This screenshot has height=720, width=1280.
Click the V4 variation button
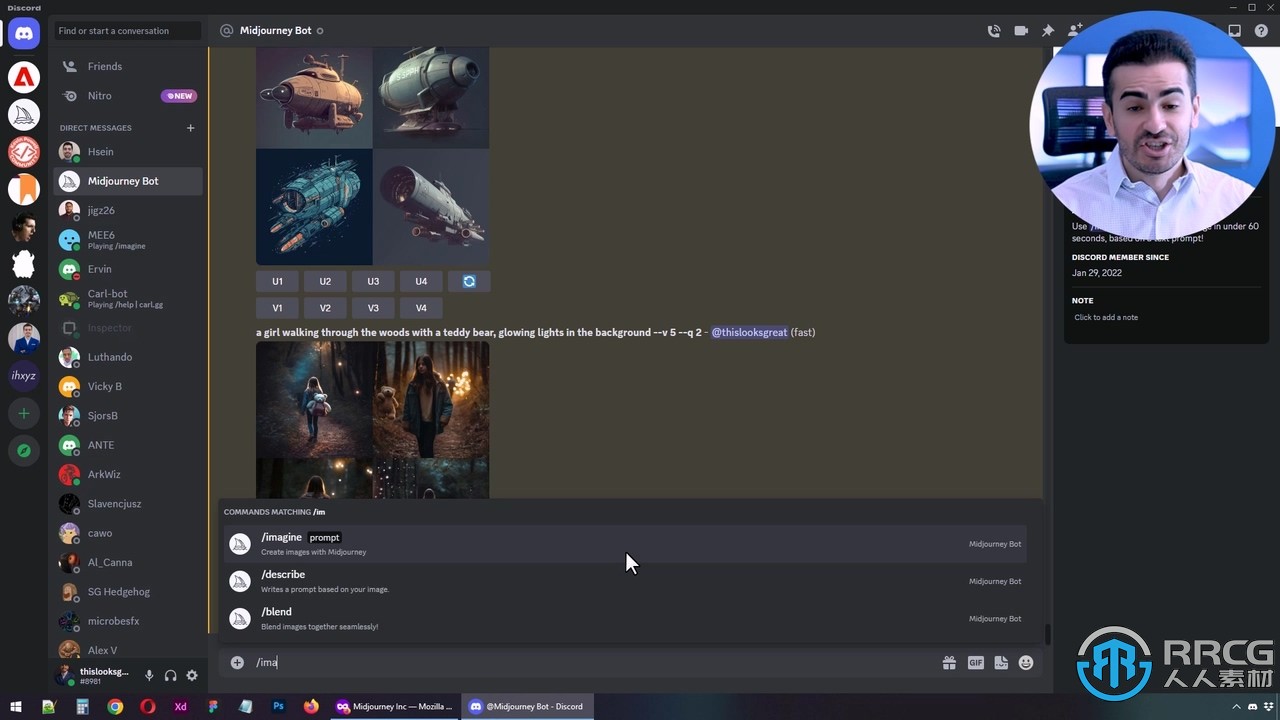point(421,308)
